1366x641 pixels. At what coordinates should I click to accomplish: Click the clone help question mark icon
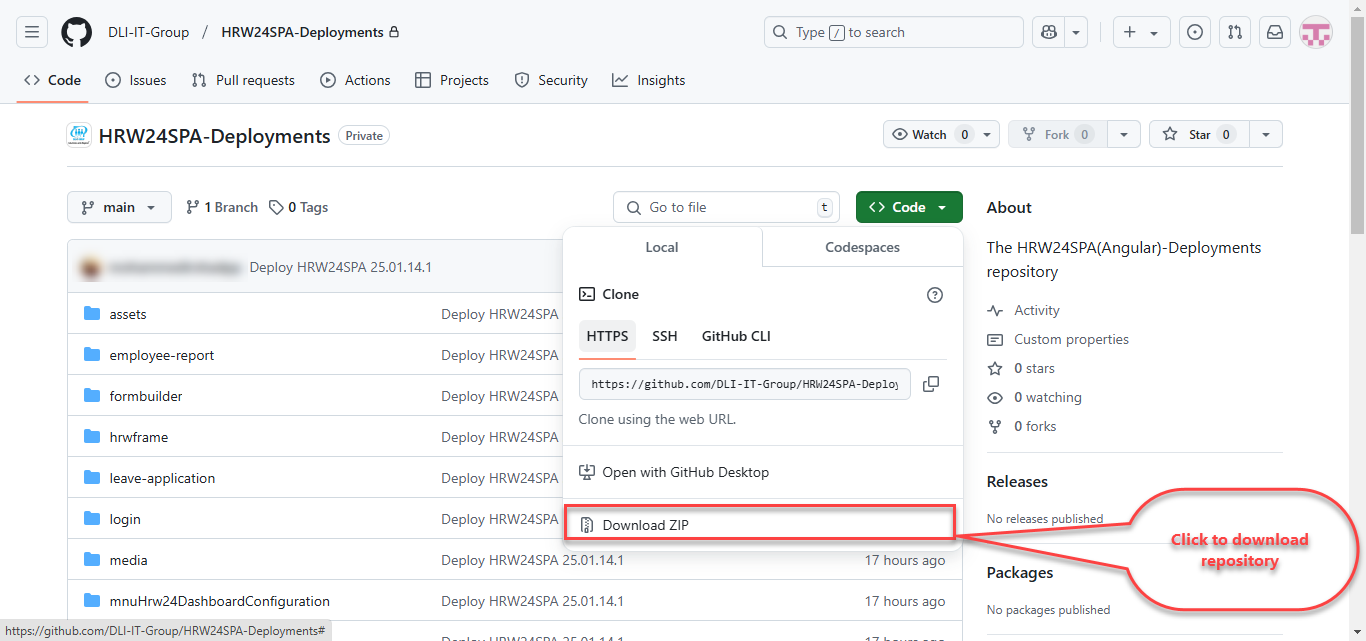[x=935, y=294]
